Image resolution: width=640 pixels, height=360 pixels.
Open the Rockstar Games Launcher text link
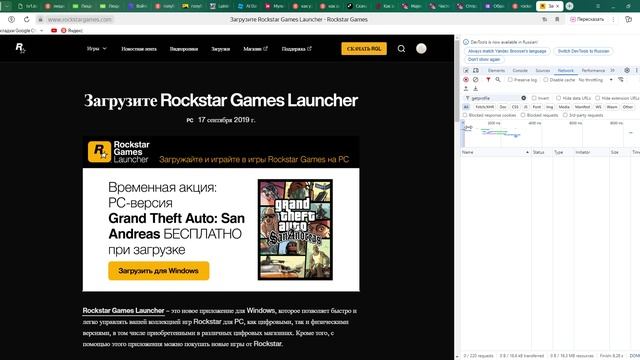[x=123, y=311]
